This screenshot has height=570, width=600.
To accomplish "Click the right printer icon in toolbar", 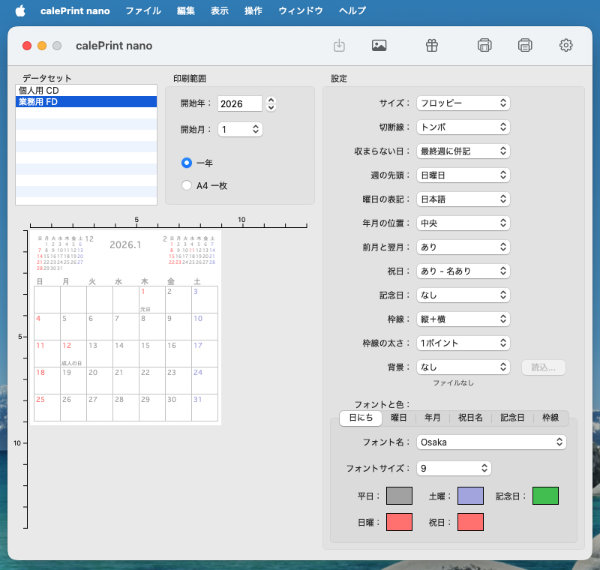I will click(524, 45).
